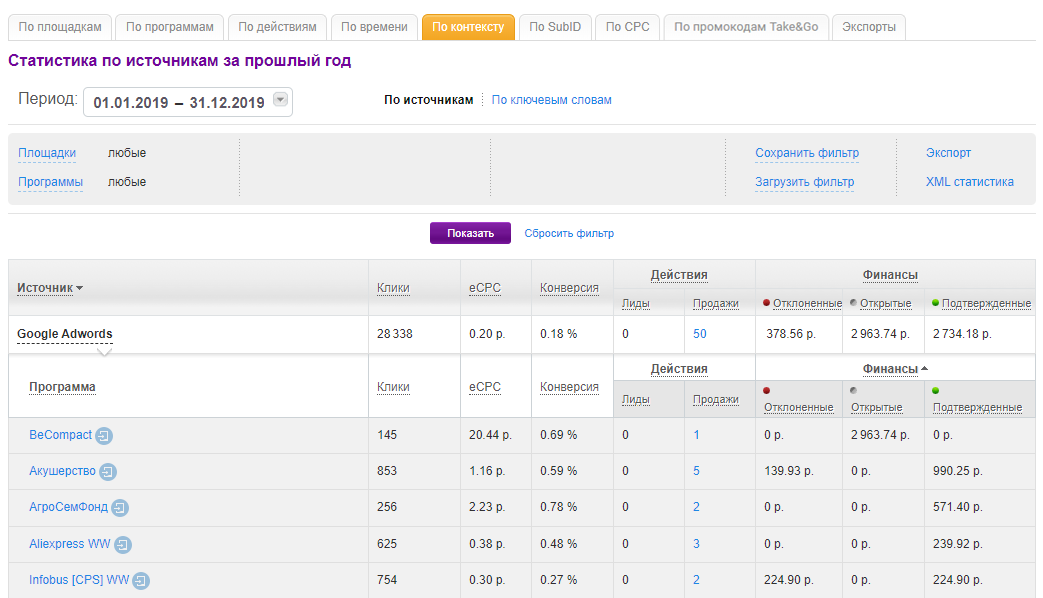The height and width of the screenshot is (598, 1043).
Task: Open the Площадки filter selector
Action: [47, 153]
